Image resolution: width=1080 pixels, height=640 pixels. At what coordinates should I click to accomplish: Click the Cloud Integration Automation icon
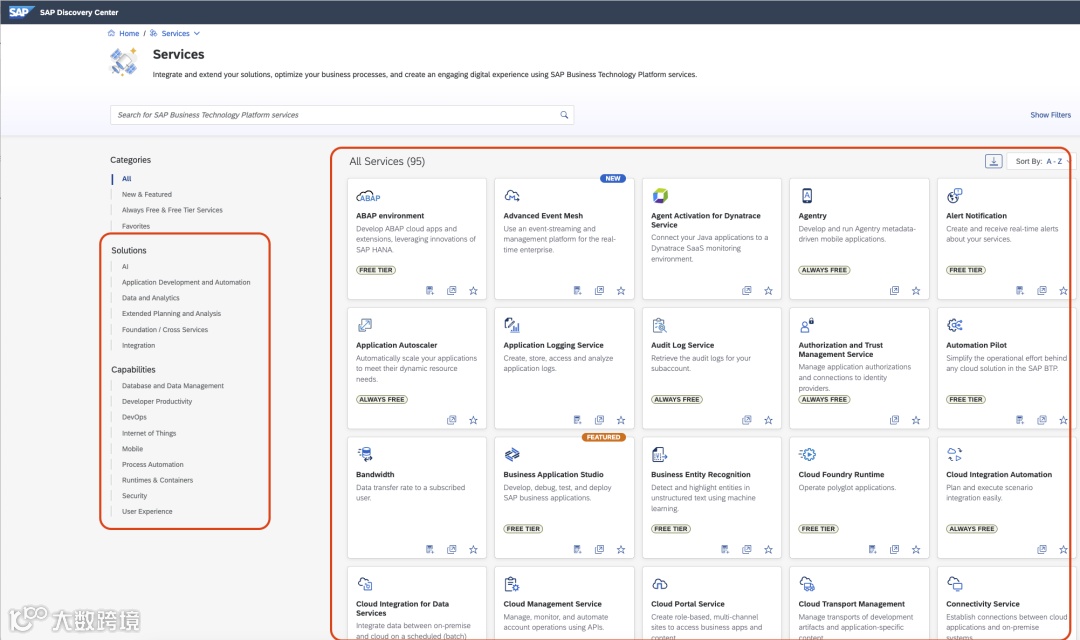(x=954, y=454)
